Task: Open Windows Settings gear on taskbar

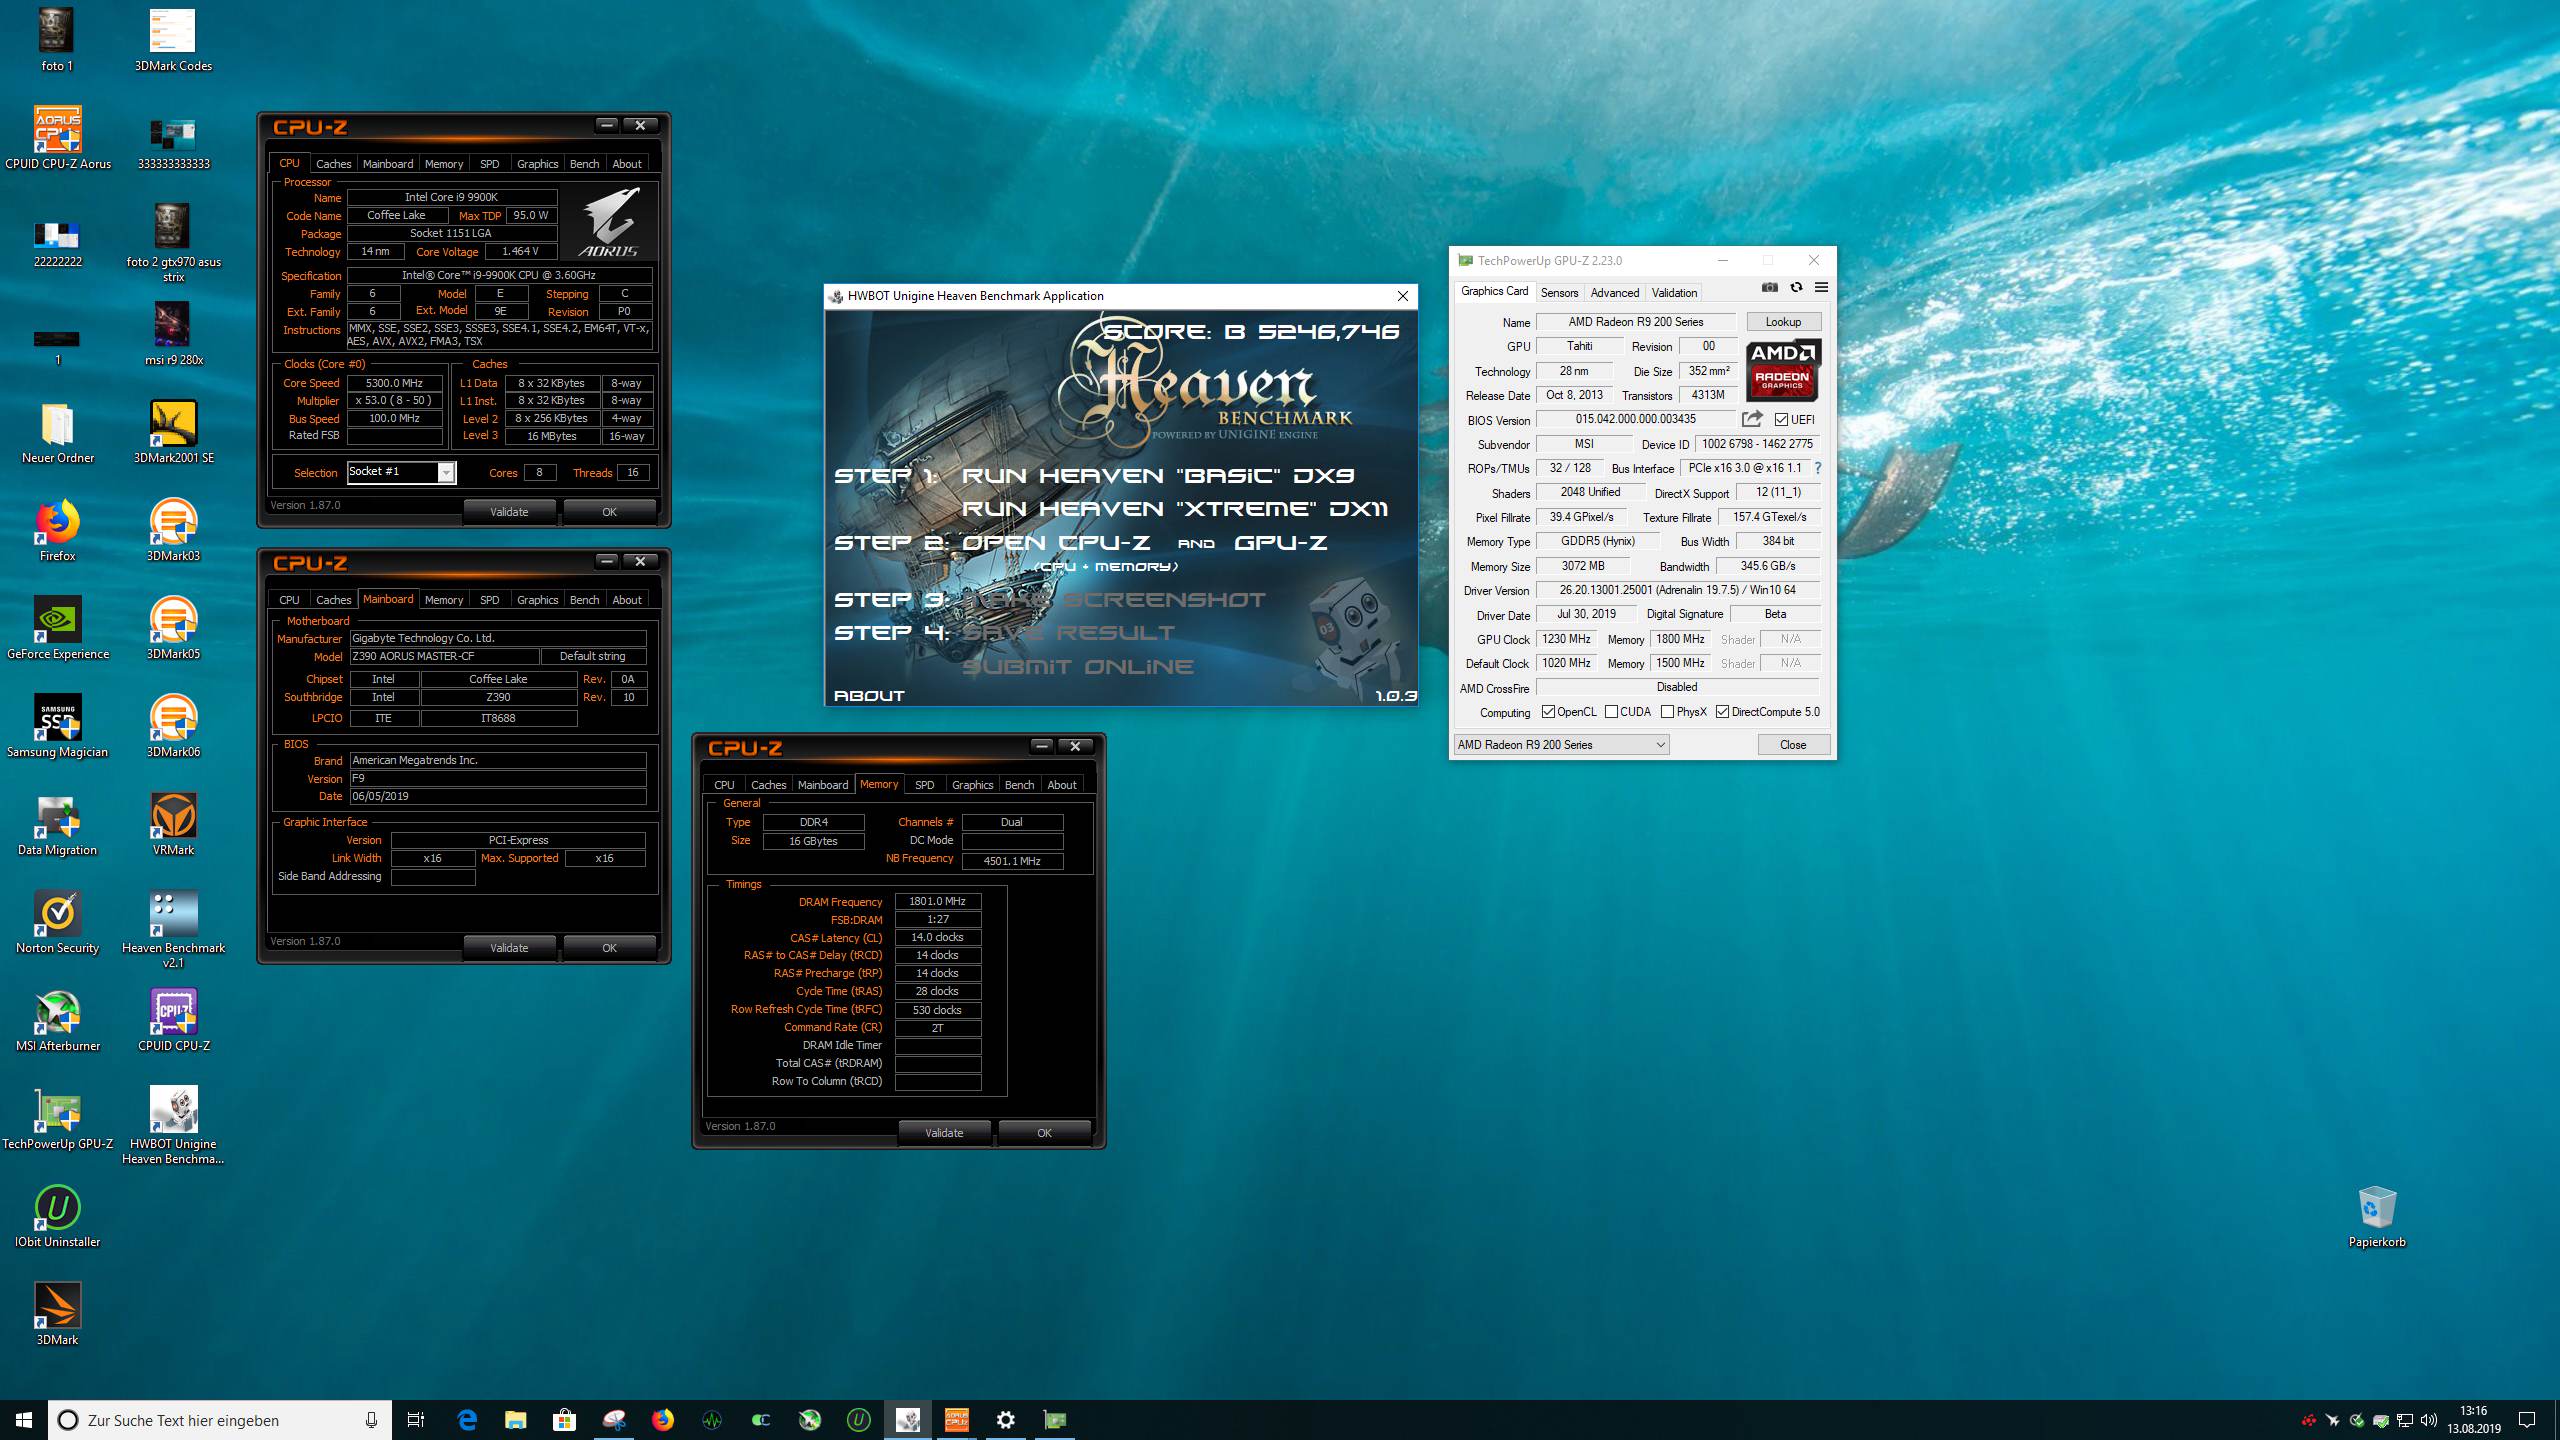Action: [1006, 1419]
